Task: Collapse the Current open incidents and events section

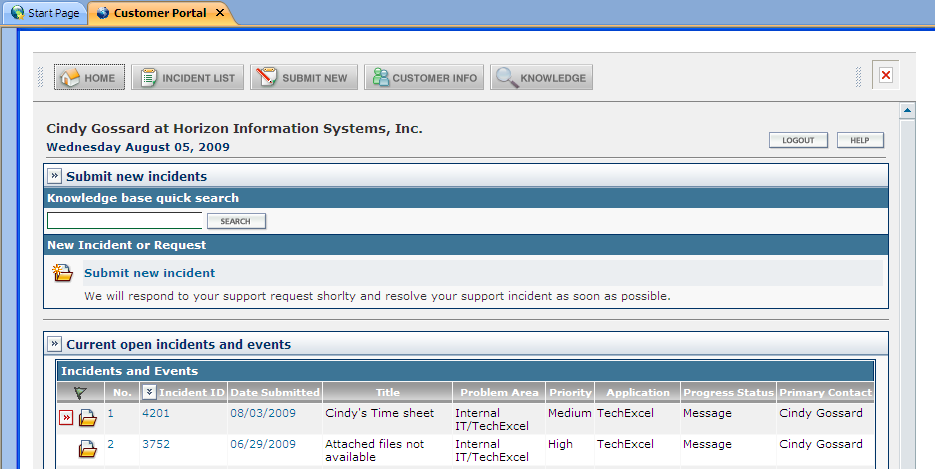Action: [55, 344]
